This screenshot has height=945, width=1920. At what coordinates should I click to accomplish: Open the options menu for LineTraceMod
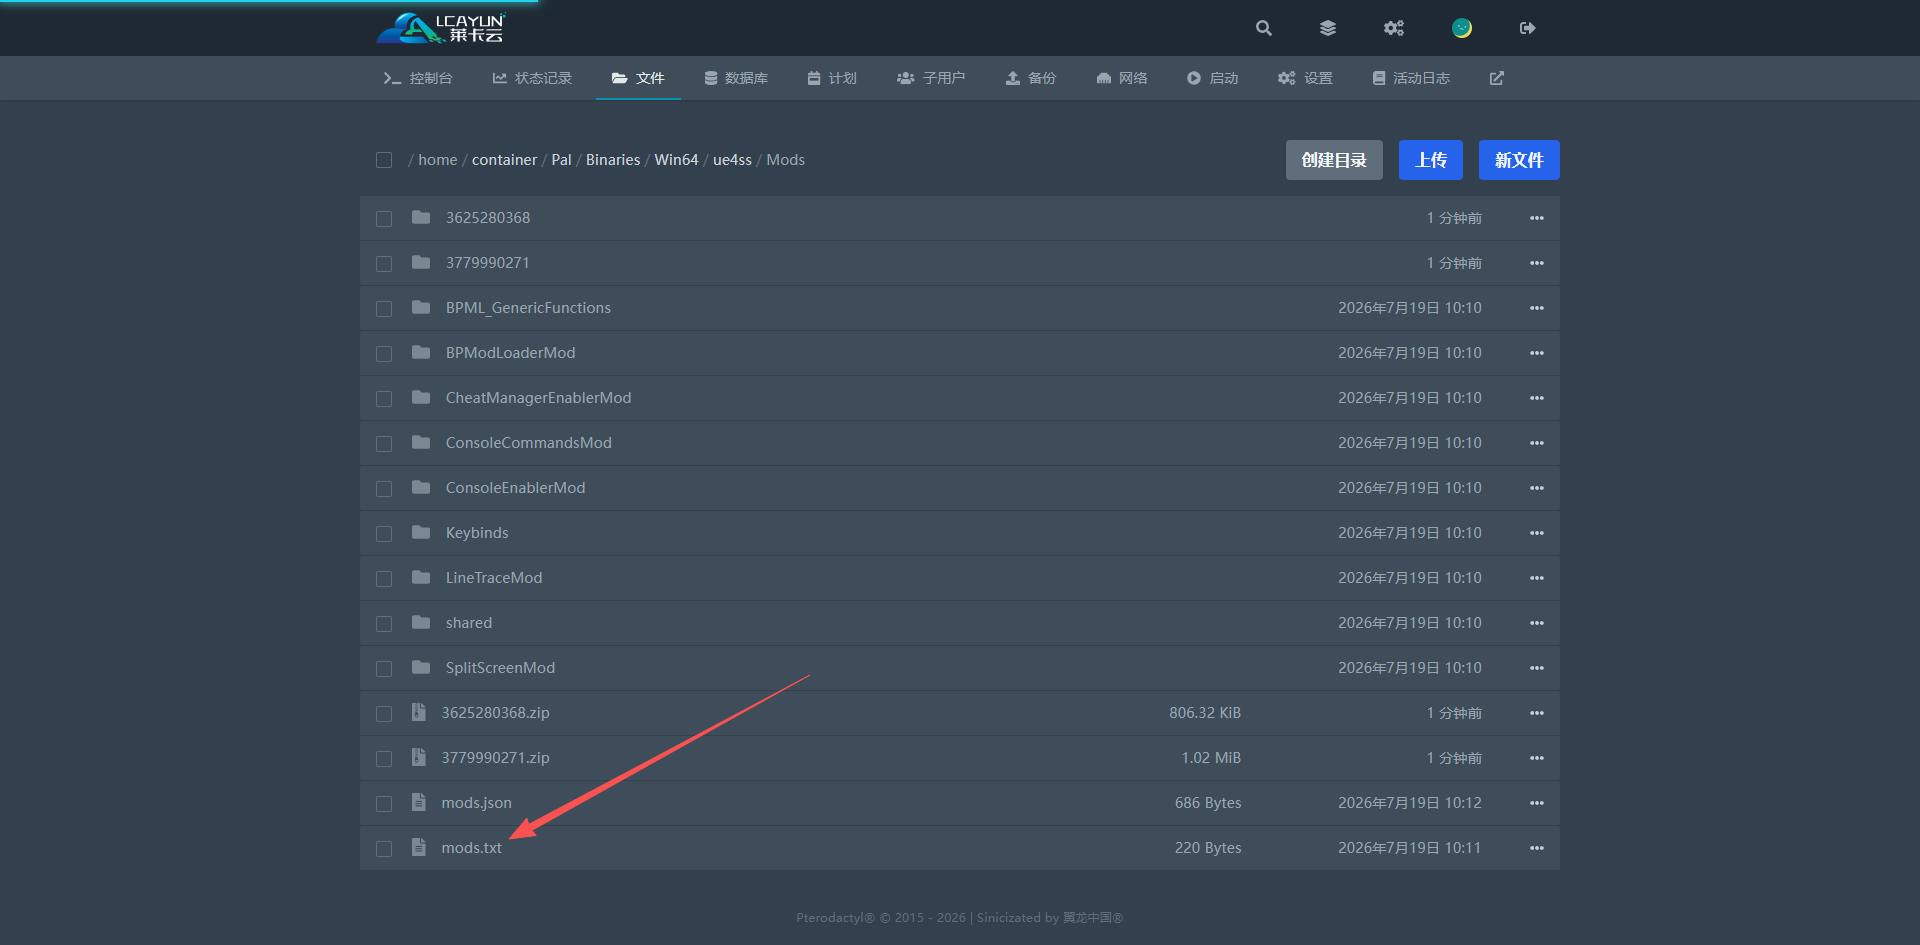[x=1537, y=578]
